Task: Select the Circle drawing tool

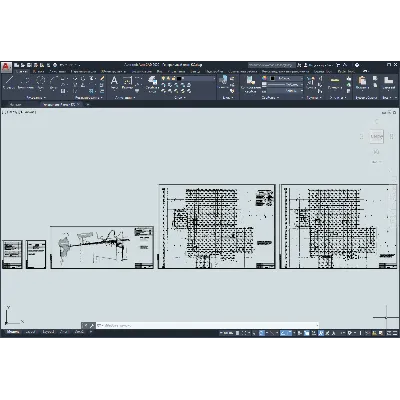Action: (x=41, y=82)
